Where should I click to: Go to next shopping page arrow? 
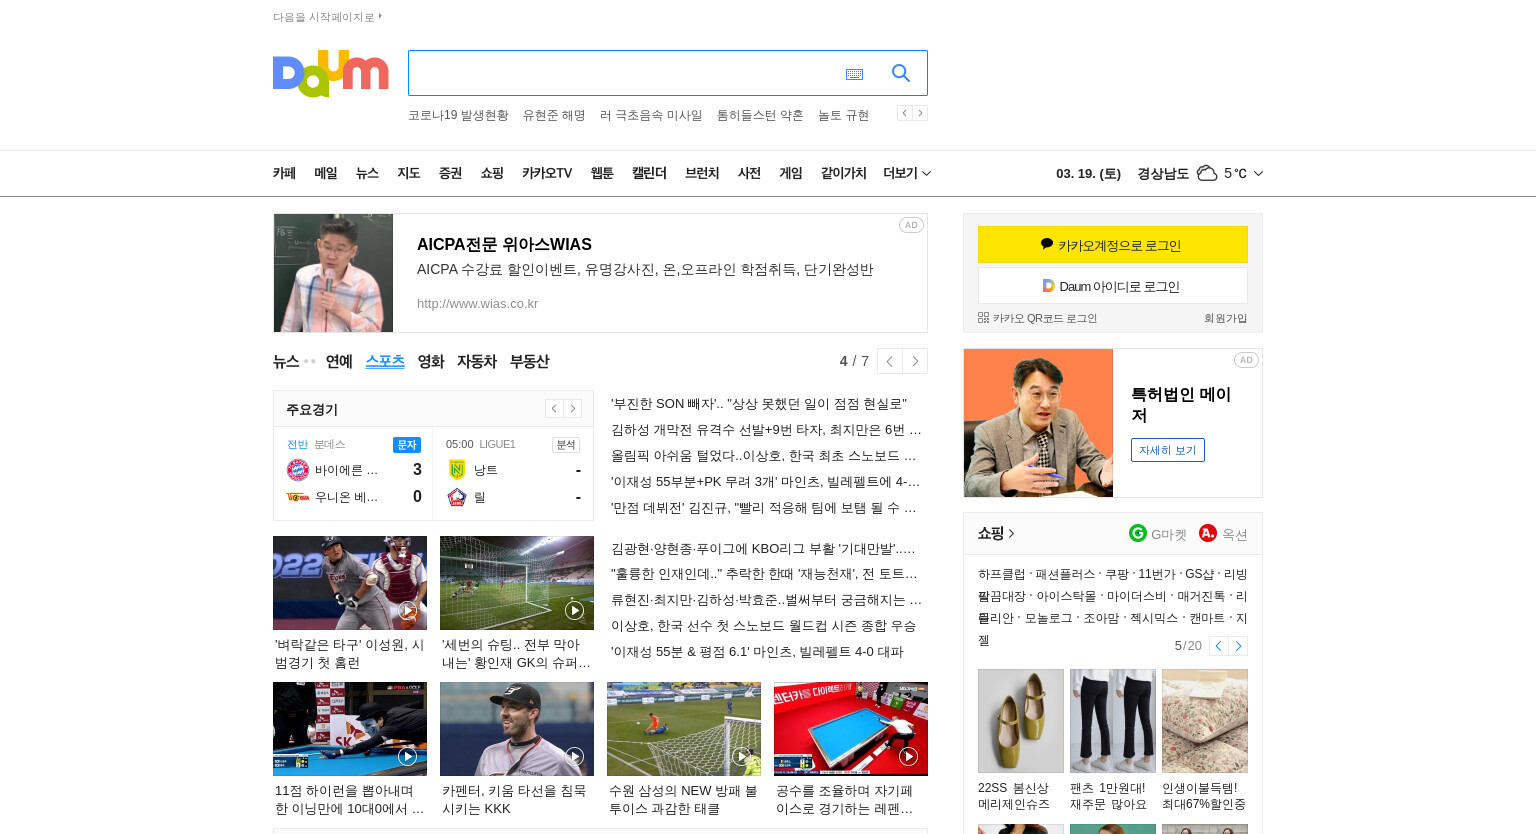click(x=1238, y=646)
